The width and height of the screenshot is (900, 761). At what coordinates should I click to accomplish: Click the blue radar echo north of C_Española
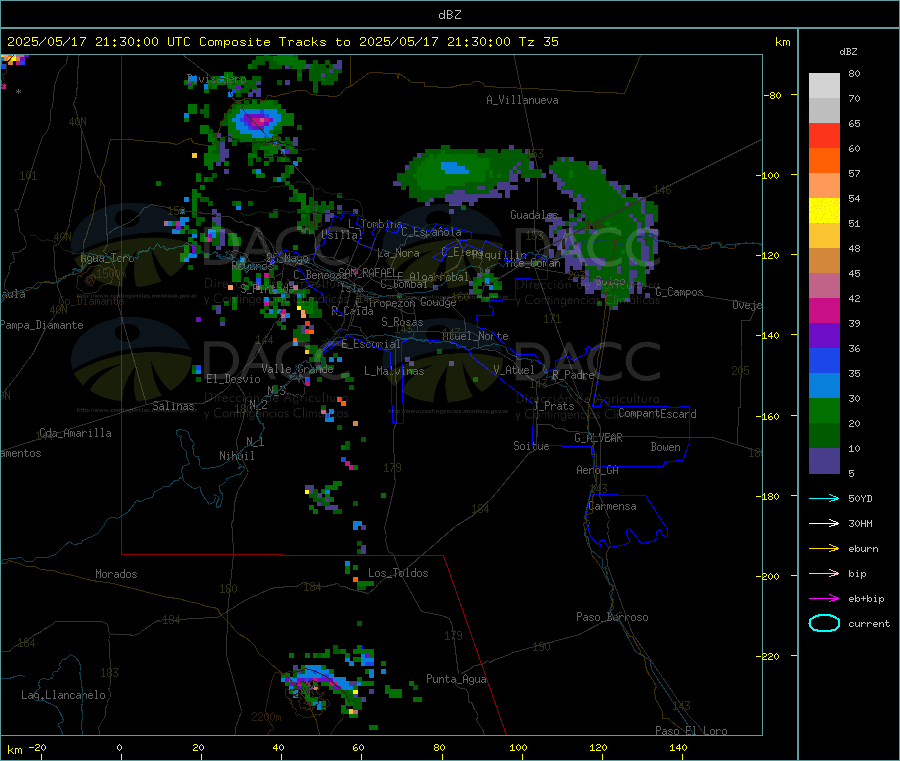[x=454, y=168]
